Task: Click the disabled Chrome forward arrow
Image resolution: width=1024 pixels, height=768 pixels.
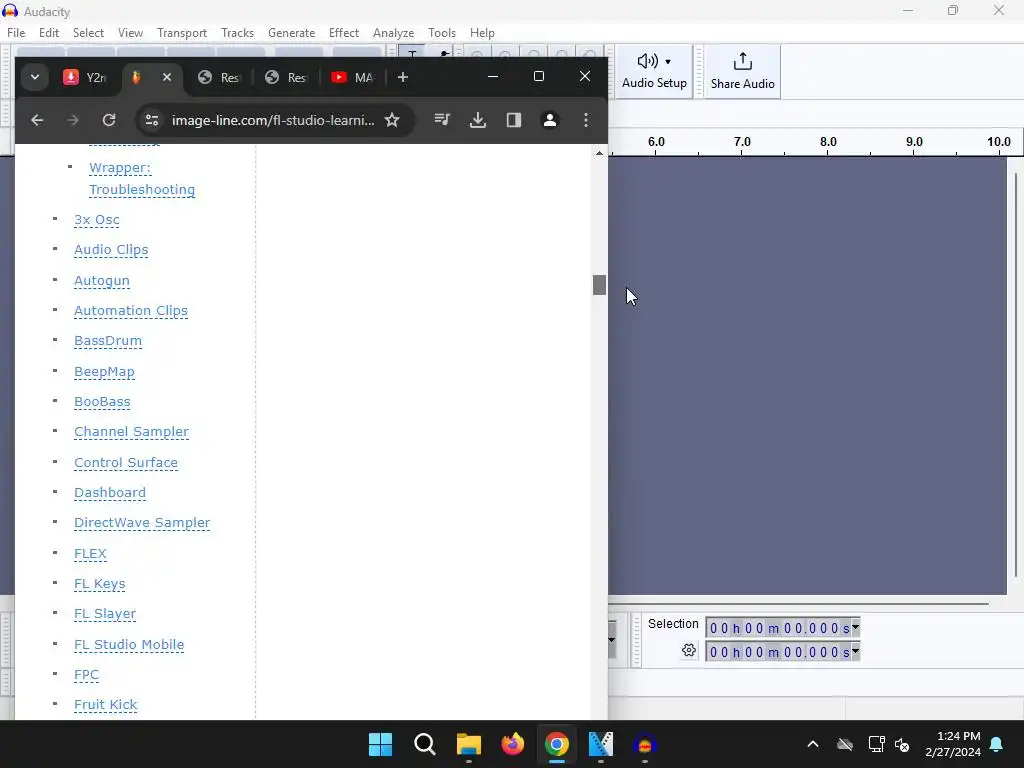Action: (x=72, y=120)
